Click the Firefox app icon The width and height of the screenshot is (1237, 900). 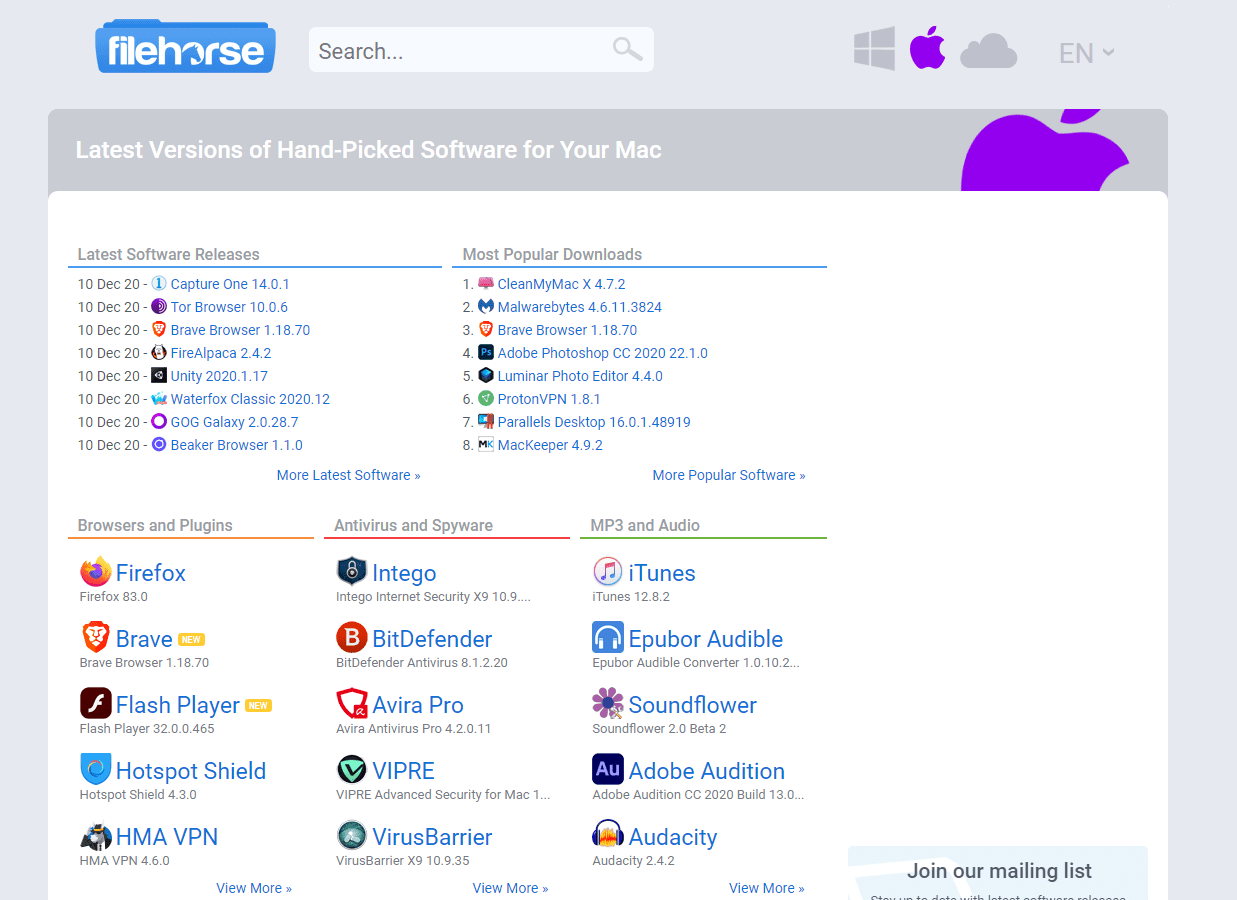pos(96,573)
